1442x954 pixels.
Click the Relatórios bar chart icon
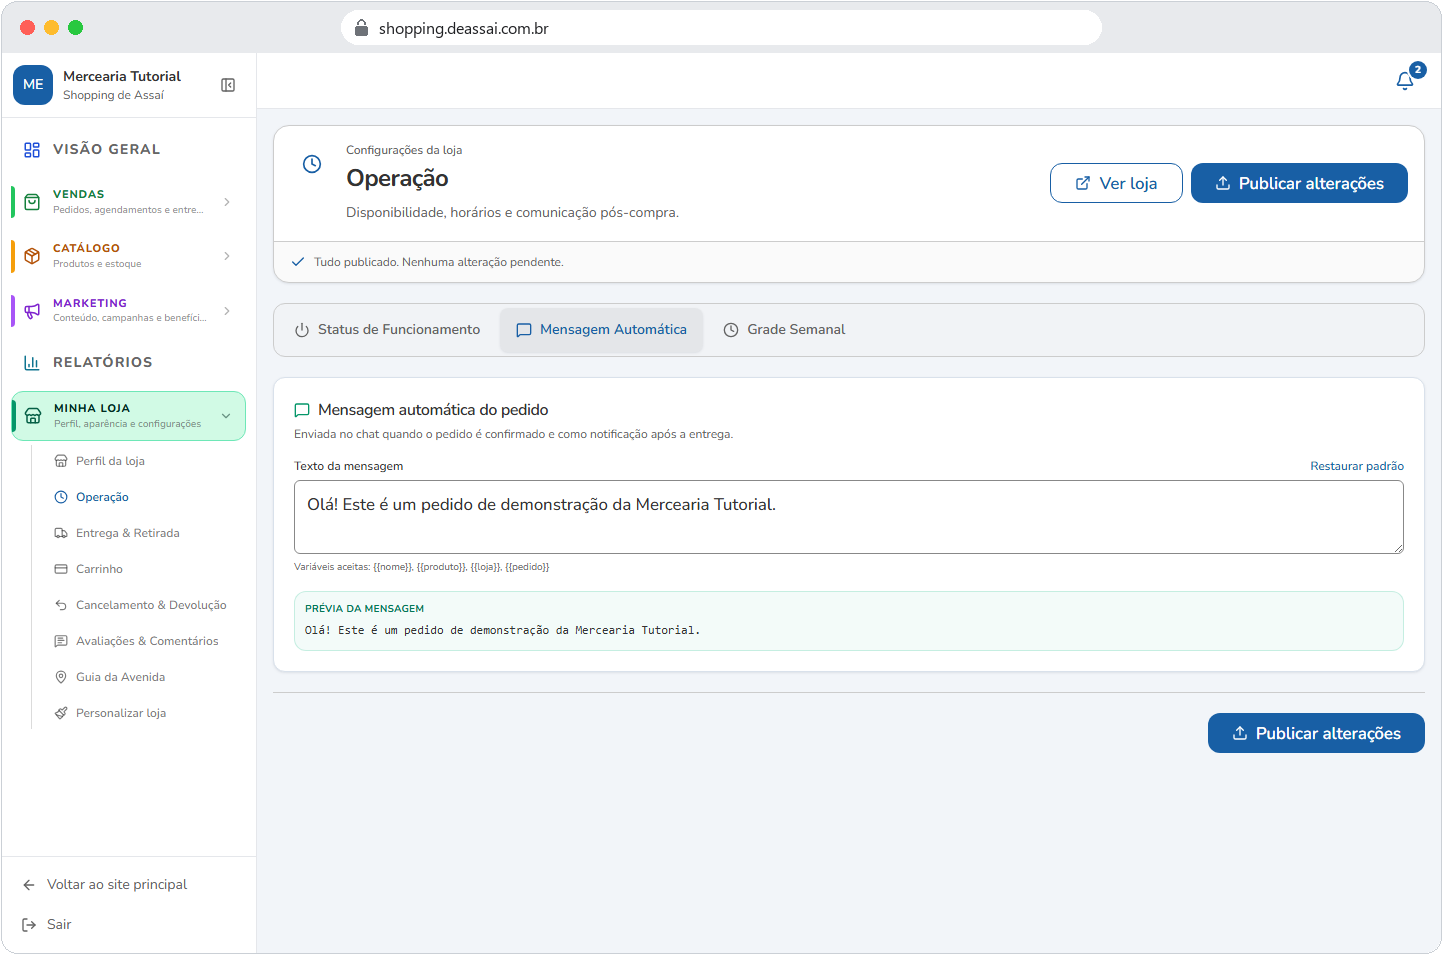tap(32, 362)
